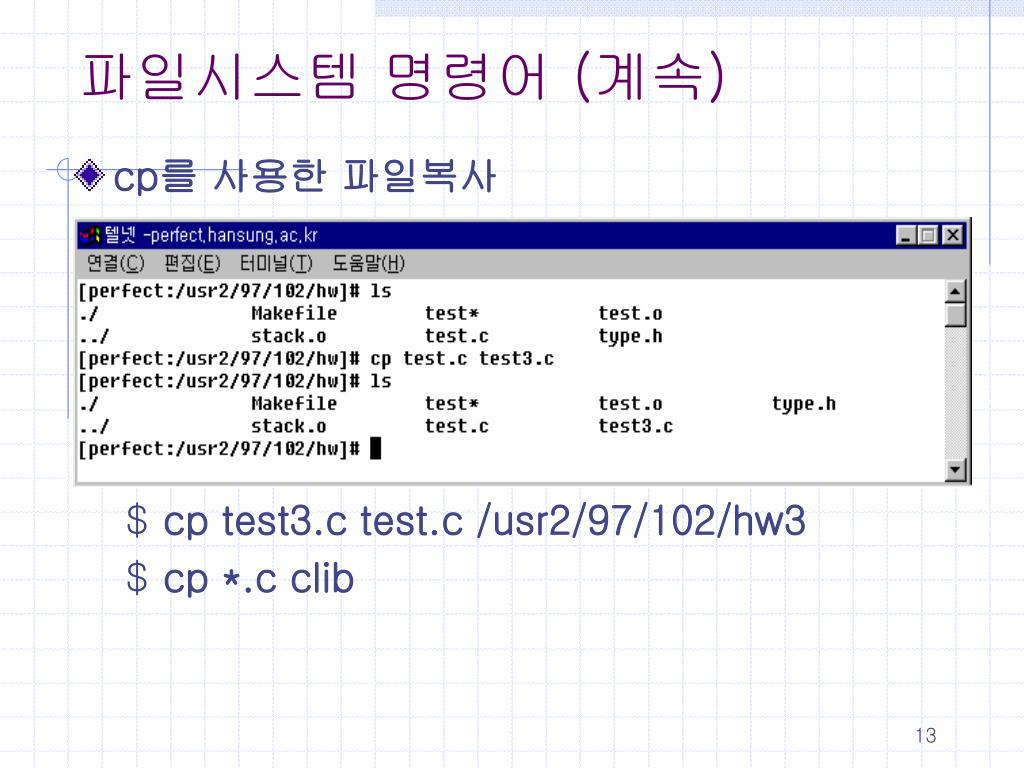Viewport: 1024px width, 768px height.
Task: Close the telnet window
Action: pos(953,235)
